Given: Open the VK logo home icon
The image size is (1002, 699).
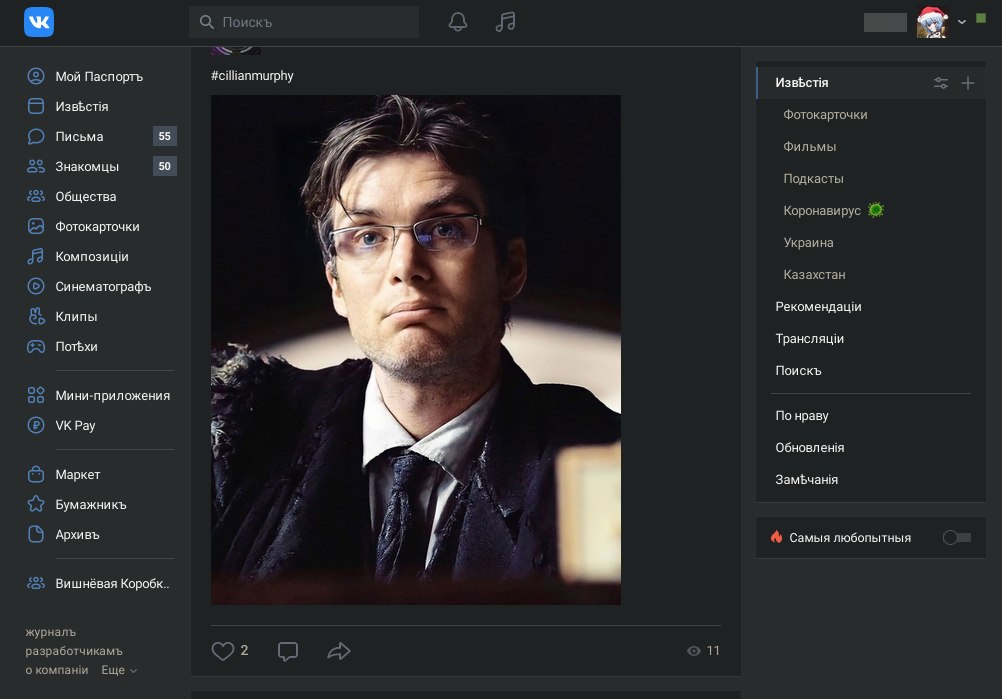Looking at the screenshot, I should (39, 22).
